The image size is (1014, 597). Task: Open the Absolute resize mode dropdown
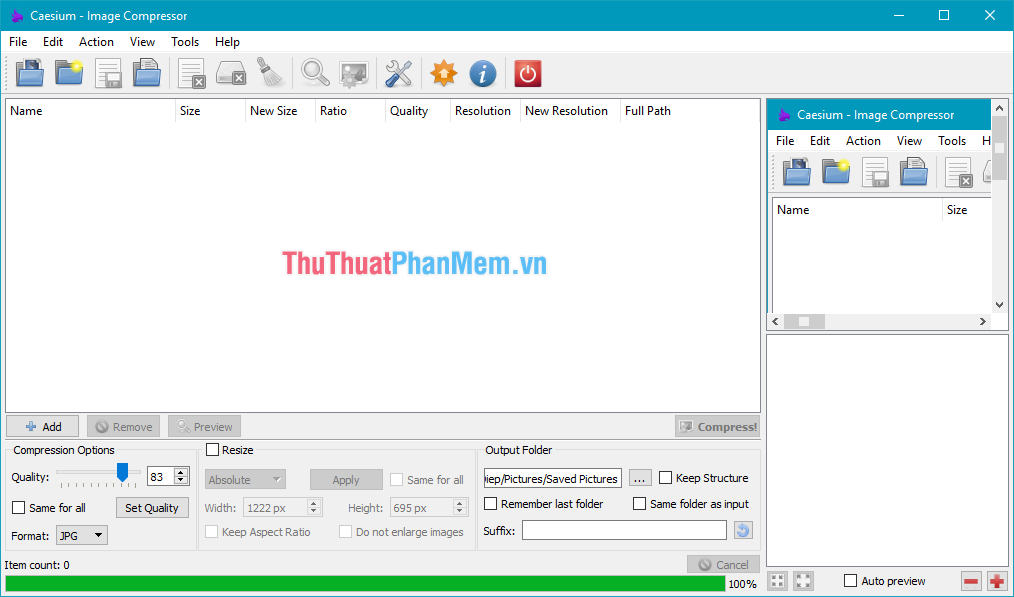244,479
